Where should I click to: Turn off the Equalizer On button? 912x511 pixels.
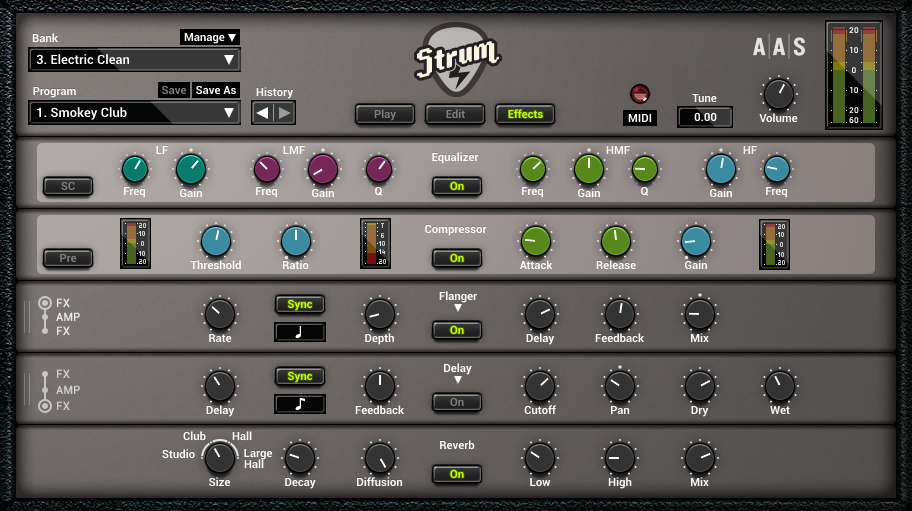[x=457, y=186]
